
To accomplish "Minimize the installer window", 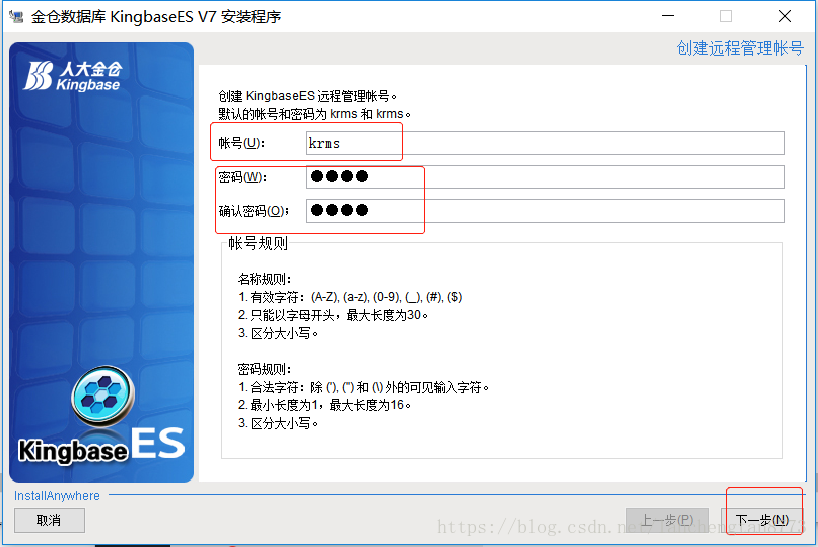I will point(668,16).
